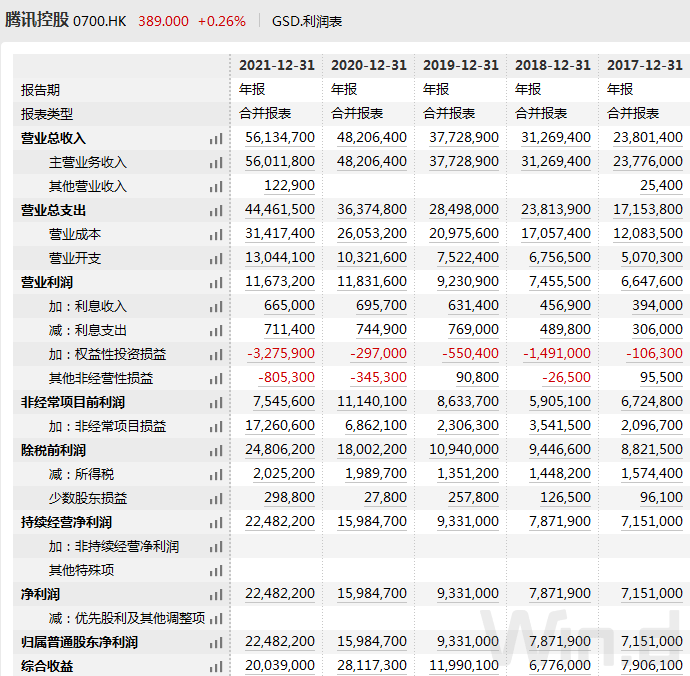Select the 营业利润 row label
Image resolution: width=690 pixels, height=676 pixels.
[x=47, y=282]
